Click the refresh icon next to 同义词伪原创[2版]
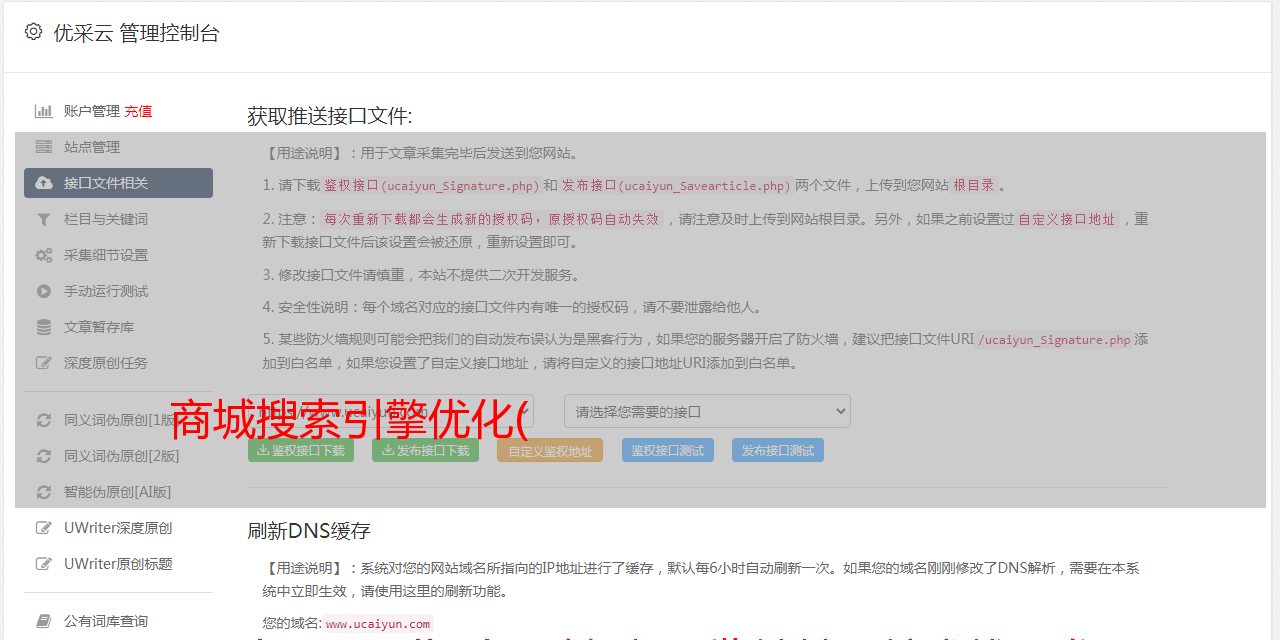Image resolution: width=1280 pixels, height=640 pixels. pos(44,456)
